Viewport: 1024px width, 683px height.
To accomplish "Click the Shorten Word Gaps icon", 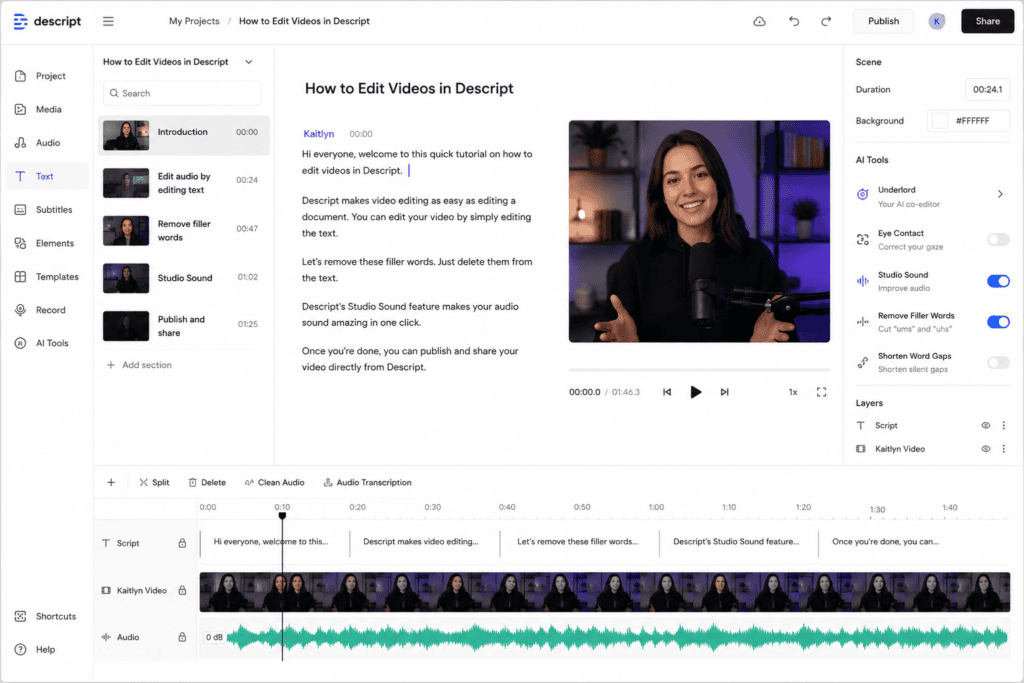I will [x=863, y=362].
